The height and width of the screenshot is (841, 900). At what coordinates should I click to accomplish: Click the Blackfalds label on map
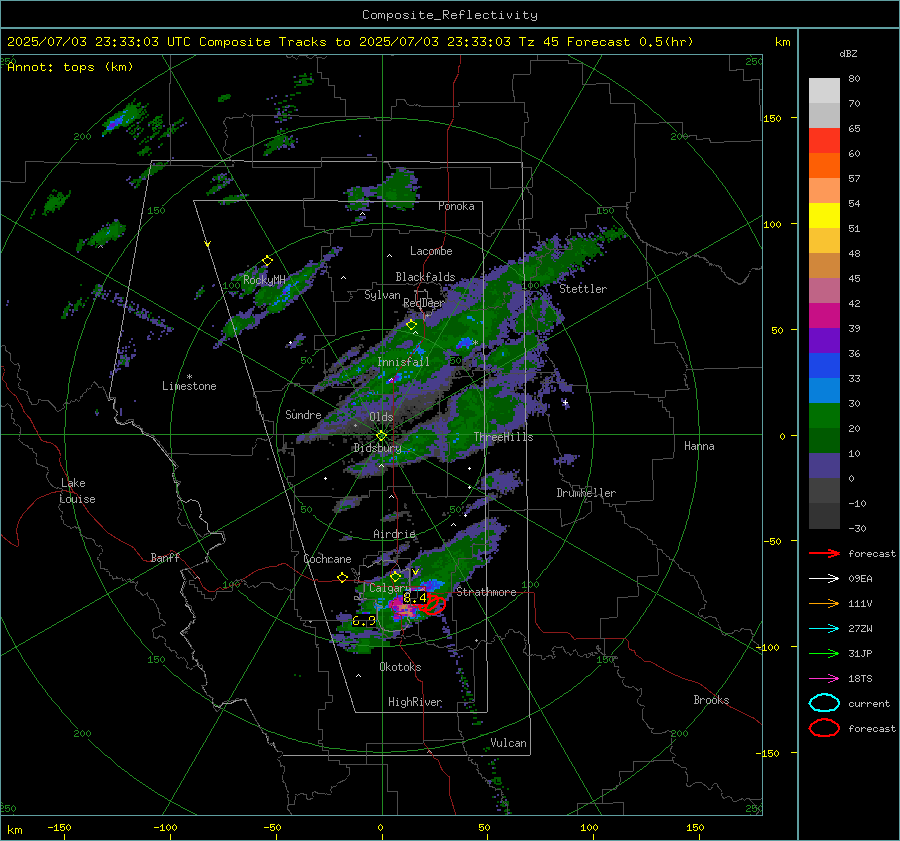click(425, 277)
